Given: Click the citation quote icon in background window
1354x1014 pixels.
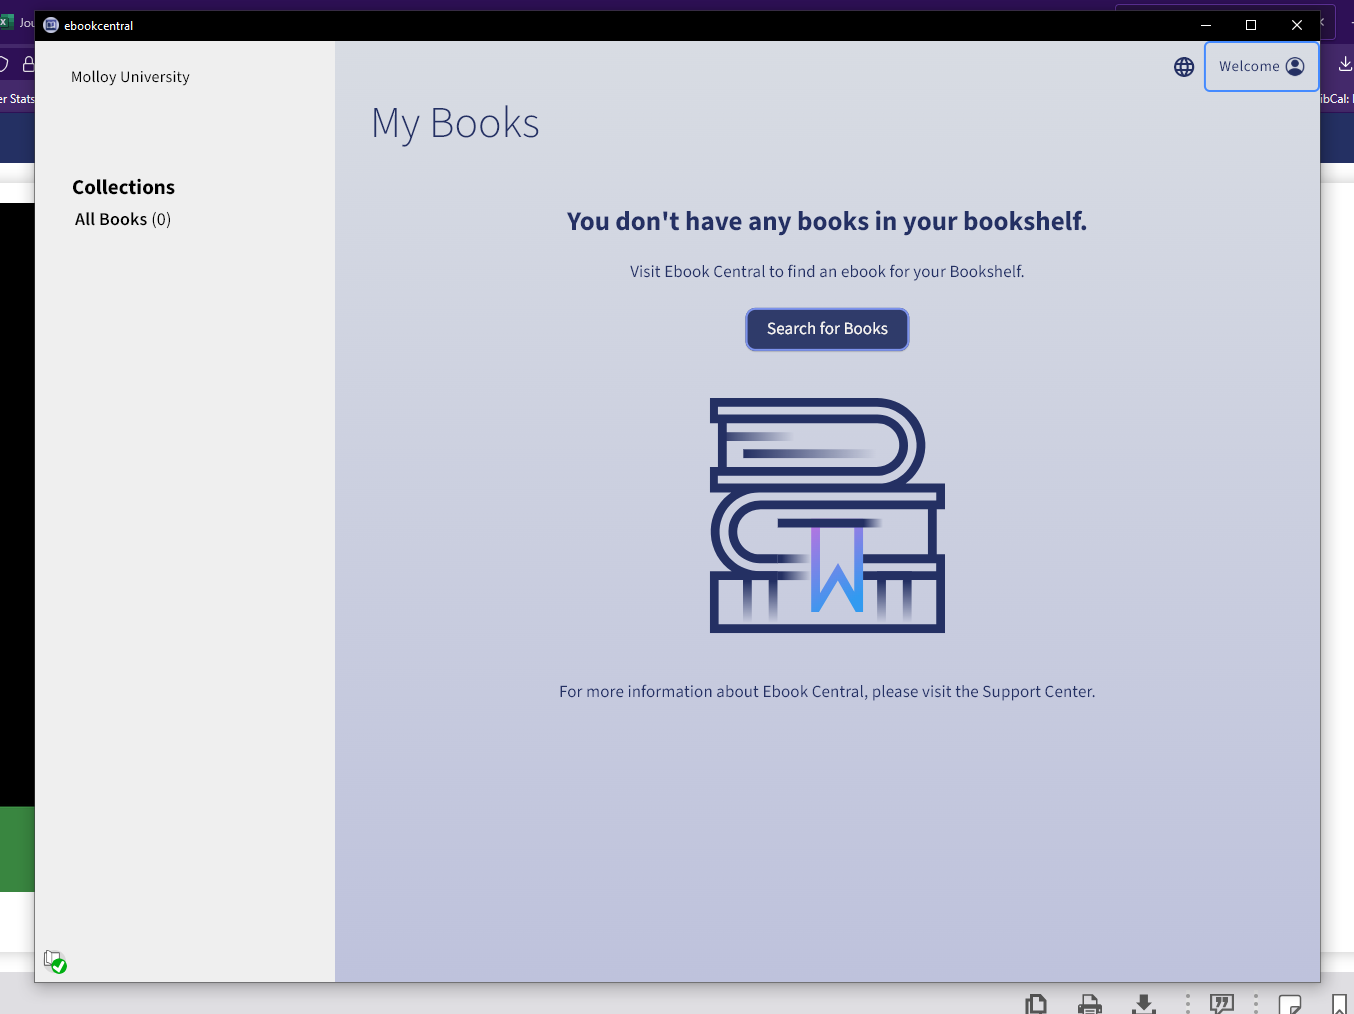Looking at the screenshot, I should tap(1222, 1003).
